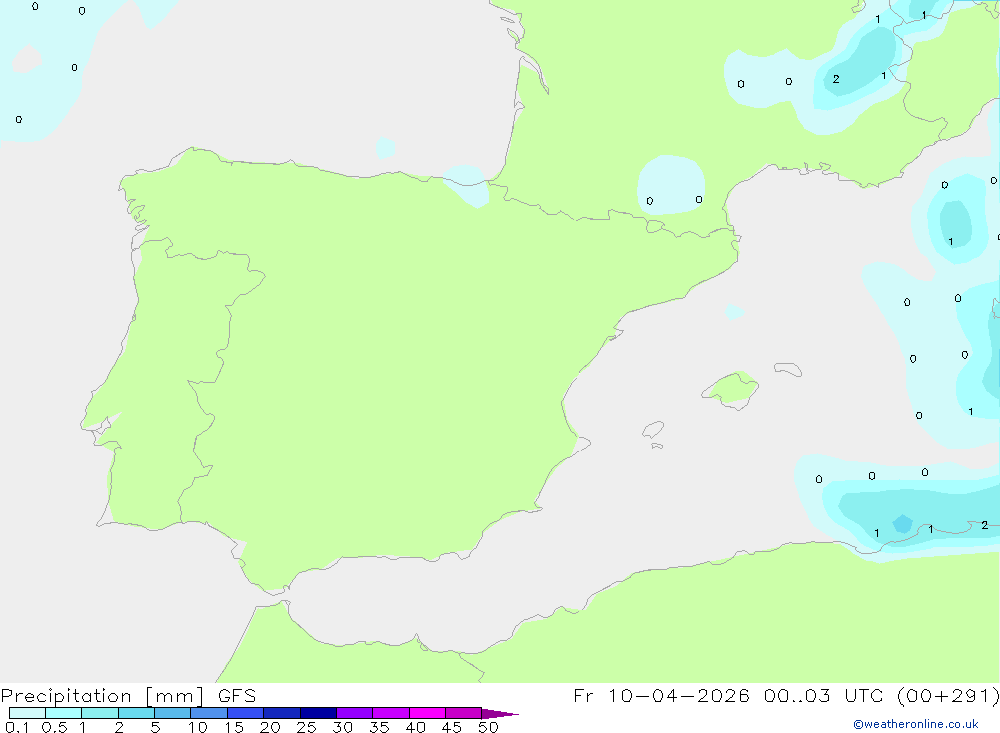Click the "0.5" legend label

point(54,727)
